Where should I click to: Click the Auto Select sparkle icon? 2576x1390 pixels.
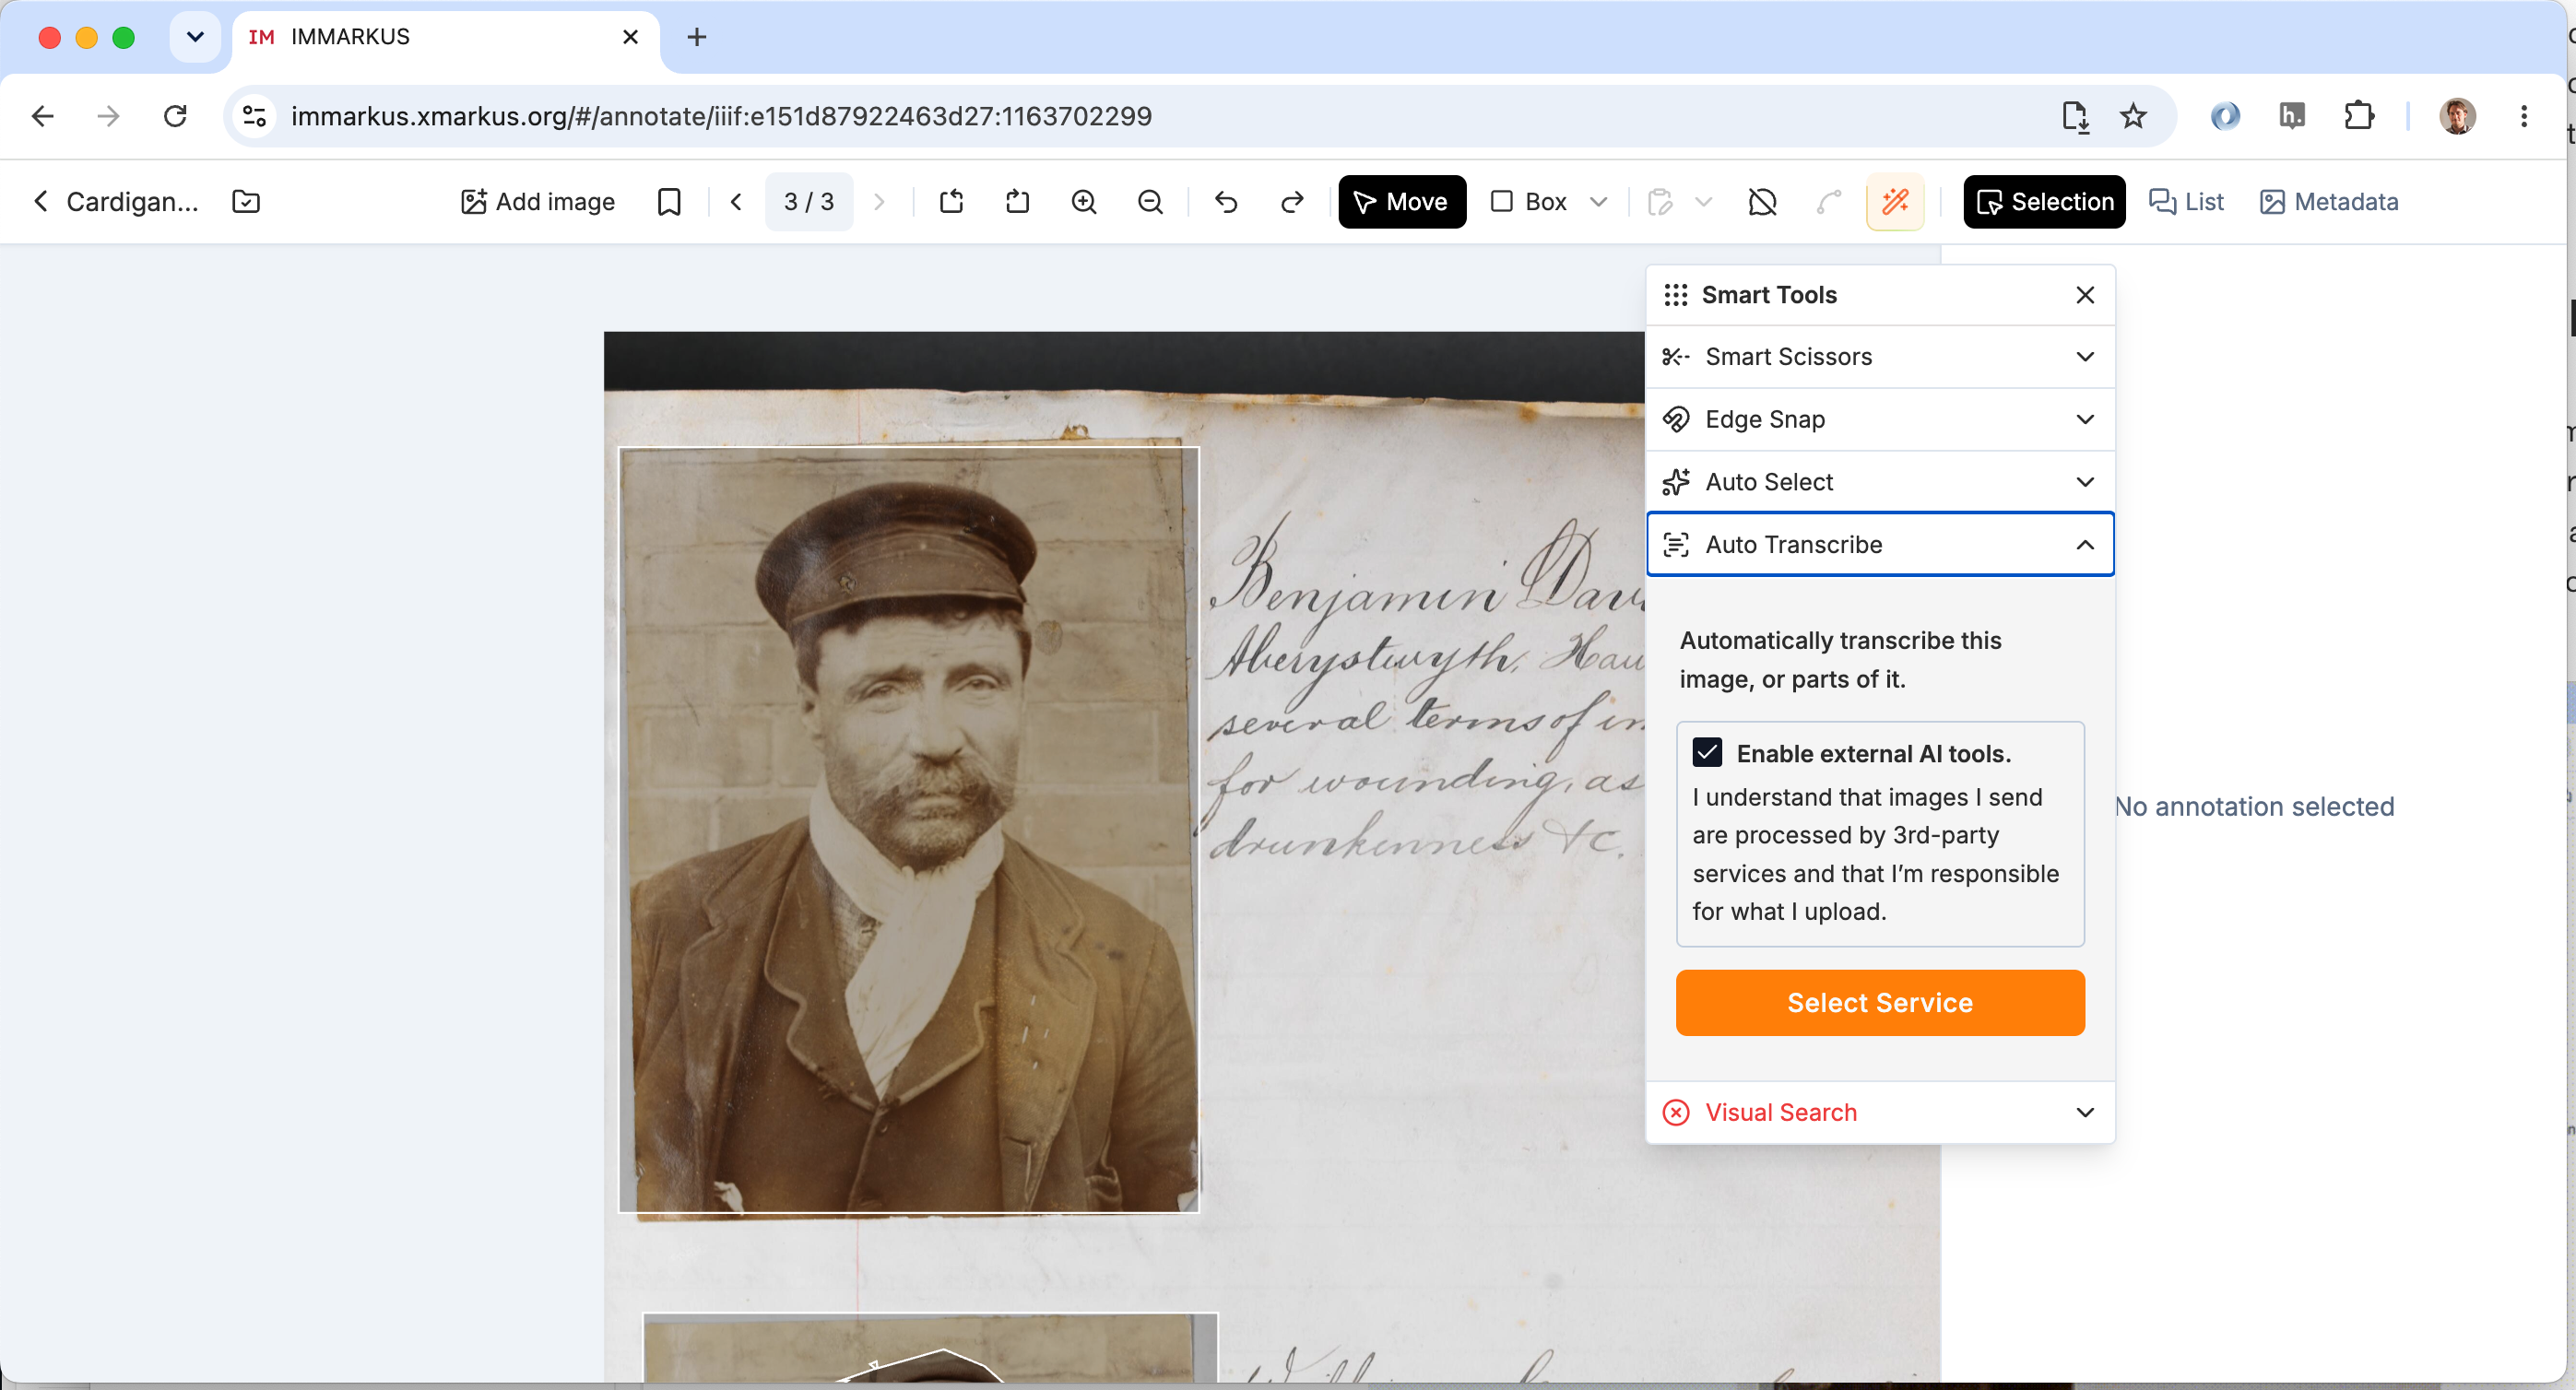click(1676, 482)
